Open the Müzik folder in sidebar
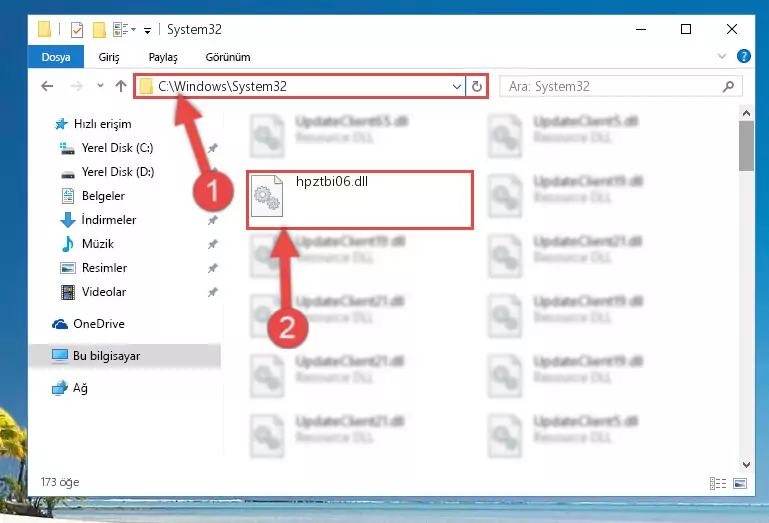The image size is (769, 523). coord(98,244)
